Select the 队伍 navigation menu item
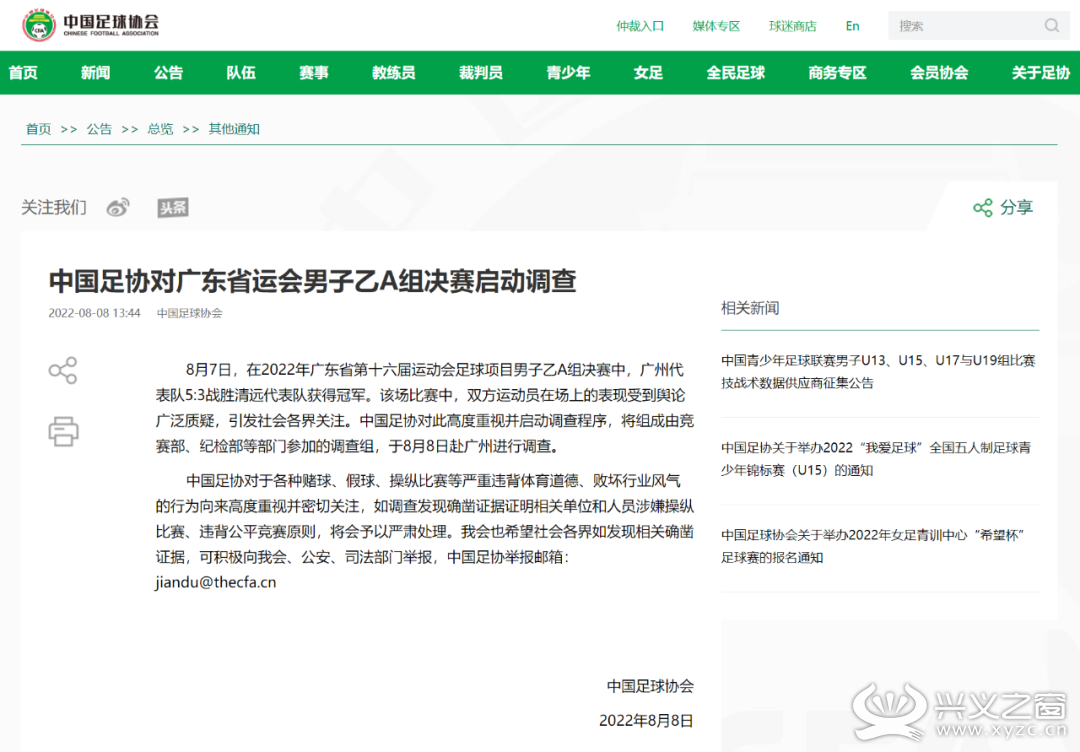 pos(241,72)
